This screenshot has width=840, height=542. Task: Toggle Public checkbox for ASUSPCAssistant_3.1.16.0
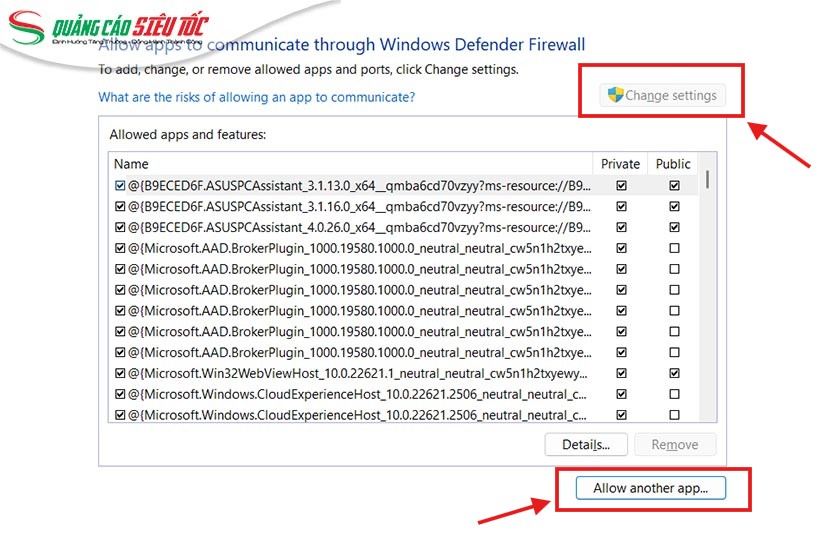tap(674, 207)
